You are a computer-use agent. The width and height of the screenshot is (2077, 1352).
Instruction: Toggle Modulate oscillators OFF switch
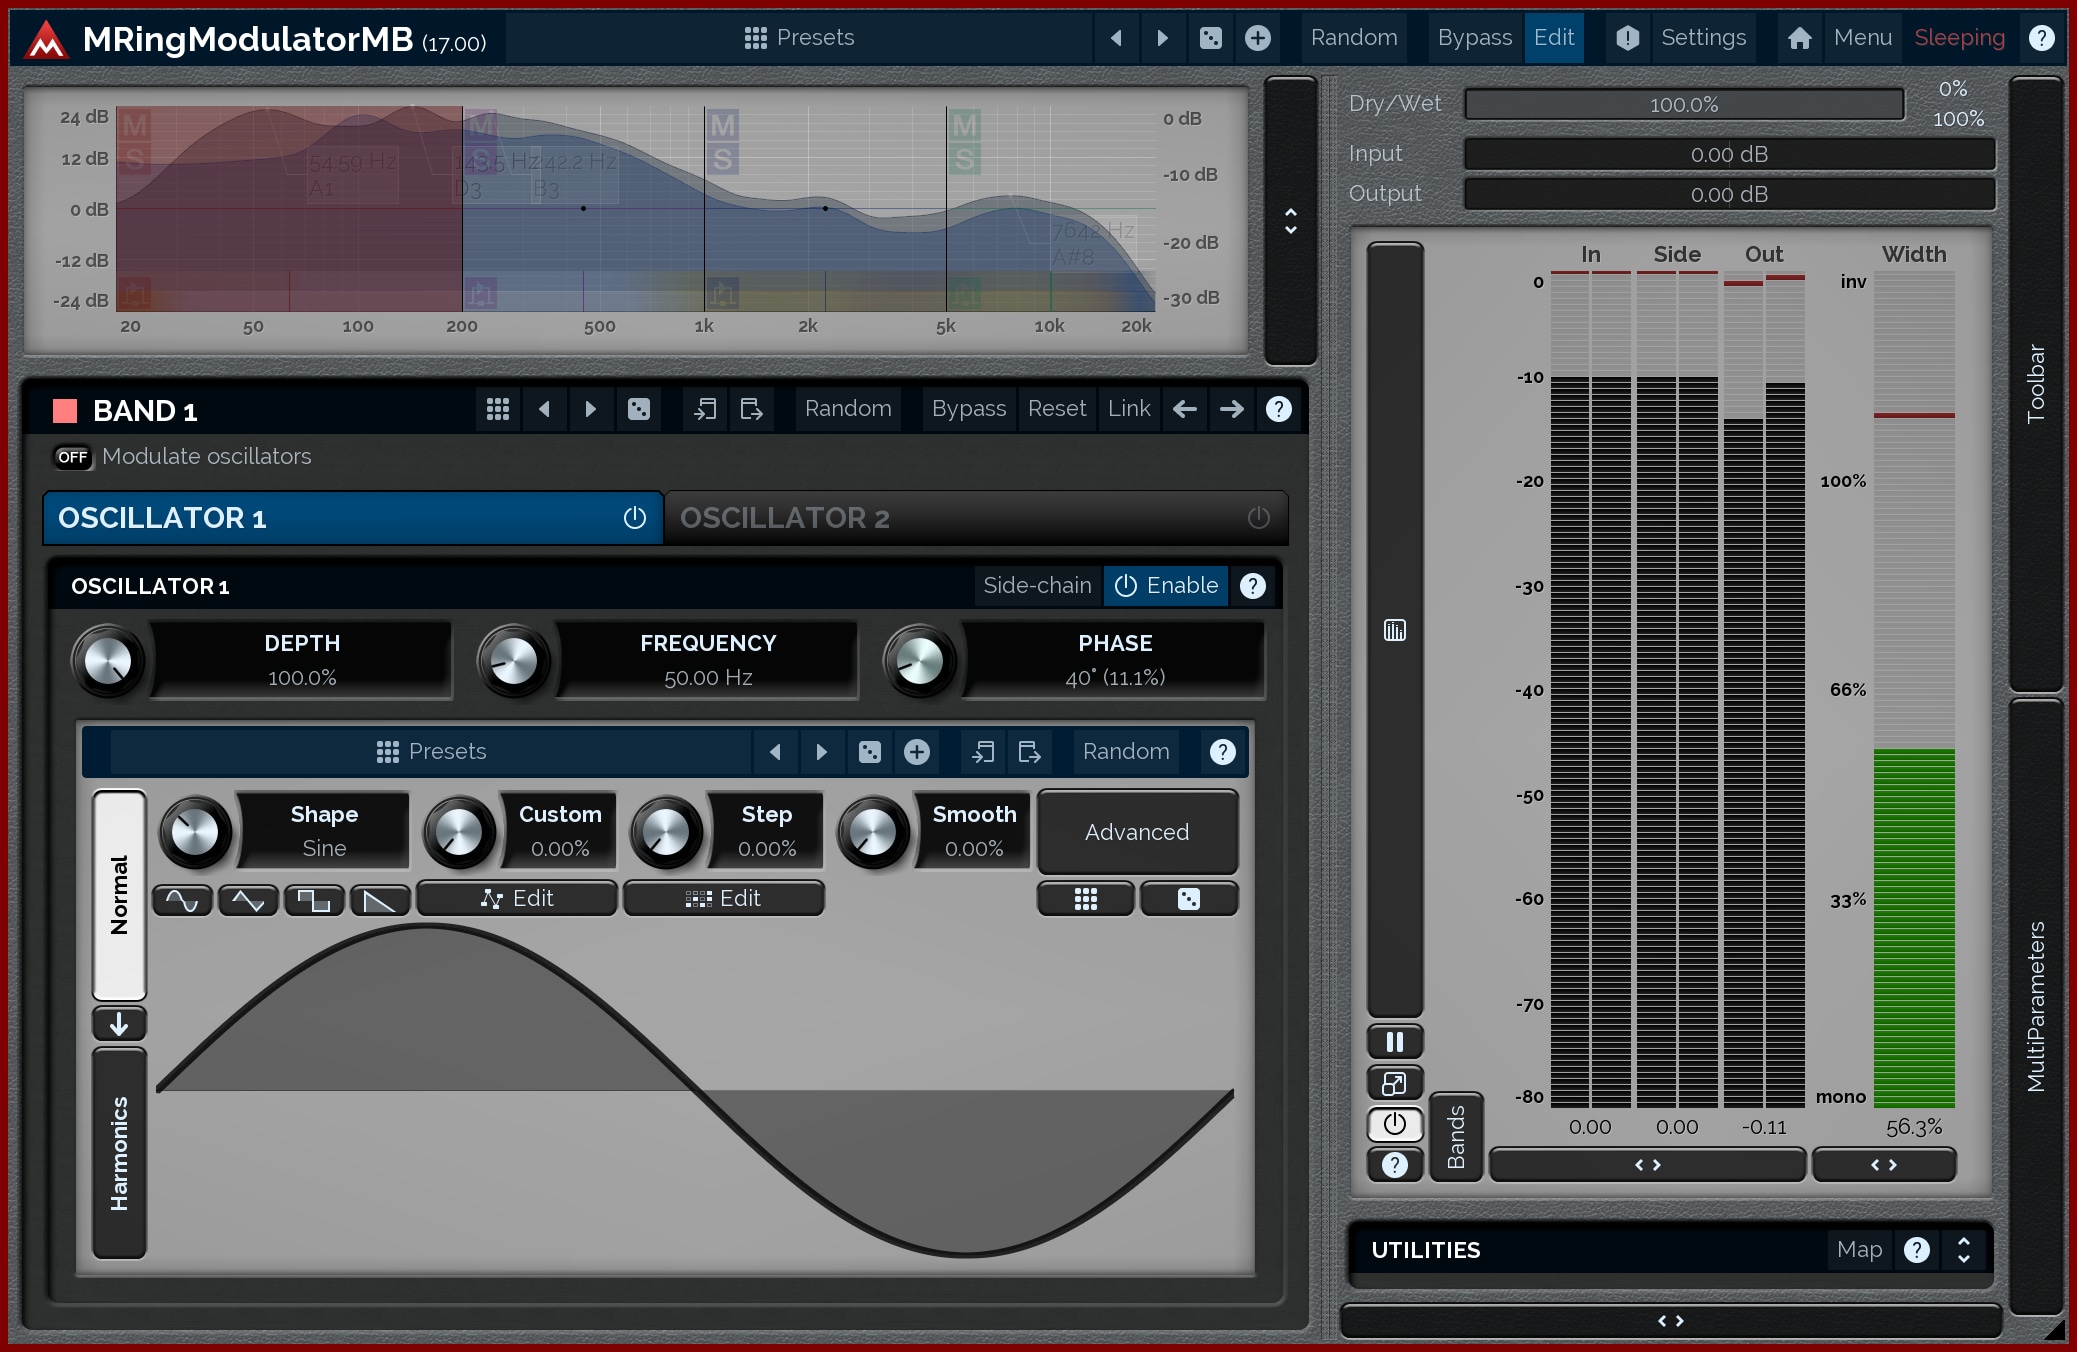coord(72,457)
